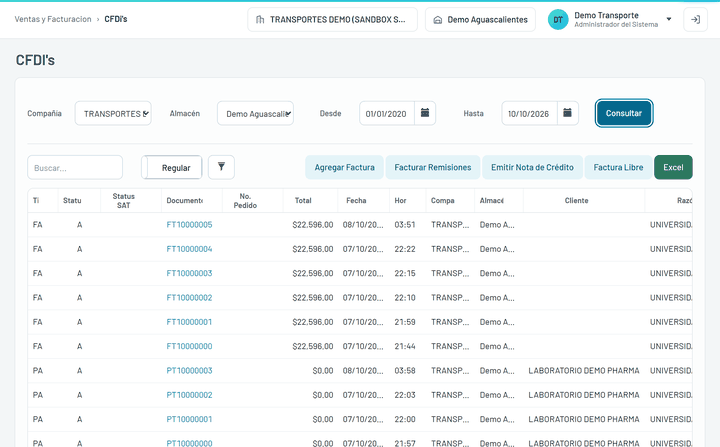
Task: Click the Agregar Factura button
Action: pos(344,167)
